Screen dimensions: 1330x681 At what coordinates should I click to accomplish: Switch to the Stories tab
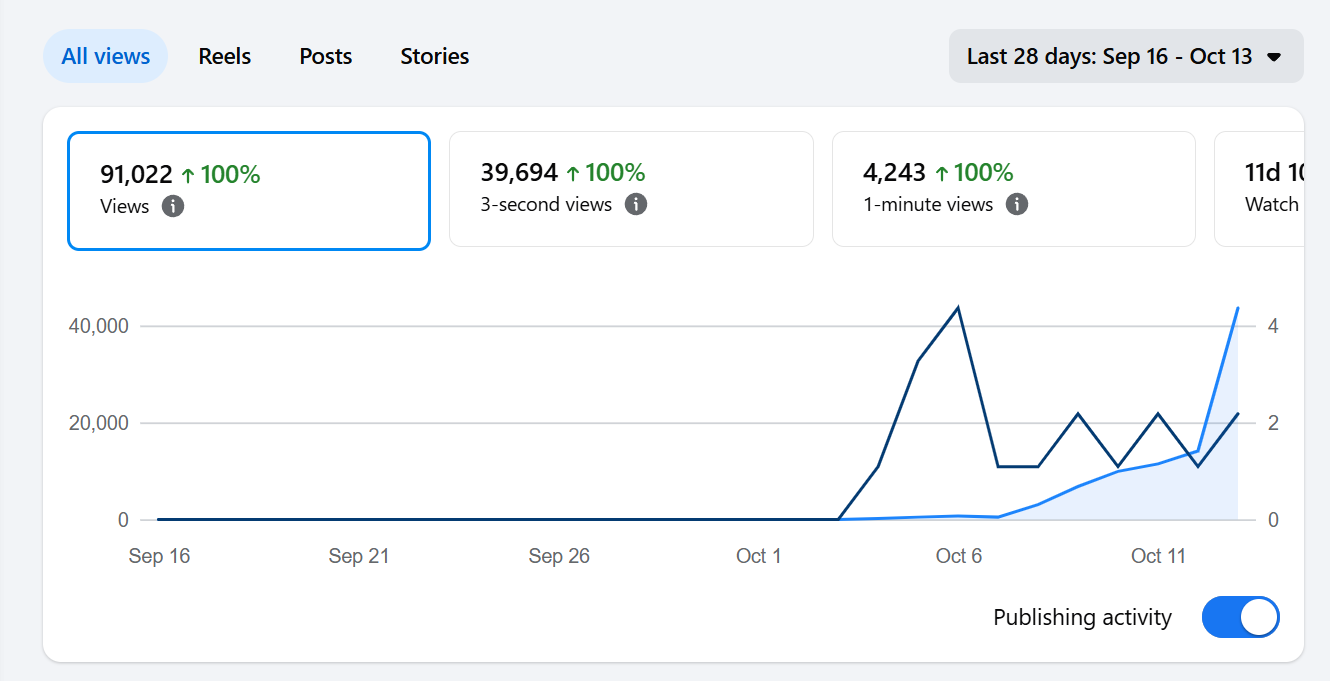[x=435, y=56]
